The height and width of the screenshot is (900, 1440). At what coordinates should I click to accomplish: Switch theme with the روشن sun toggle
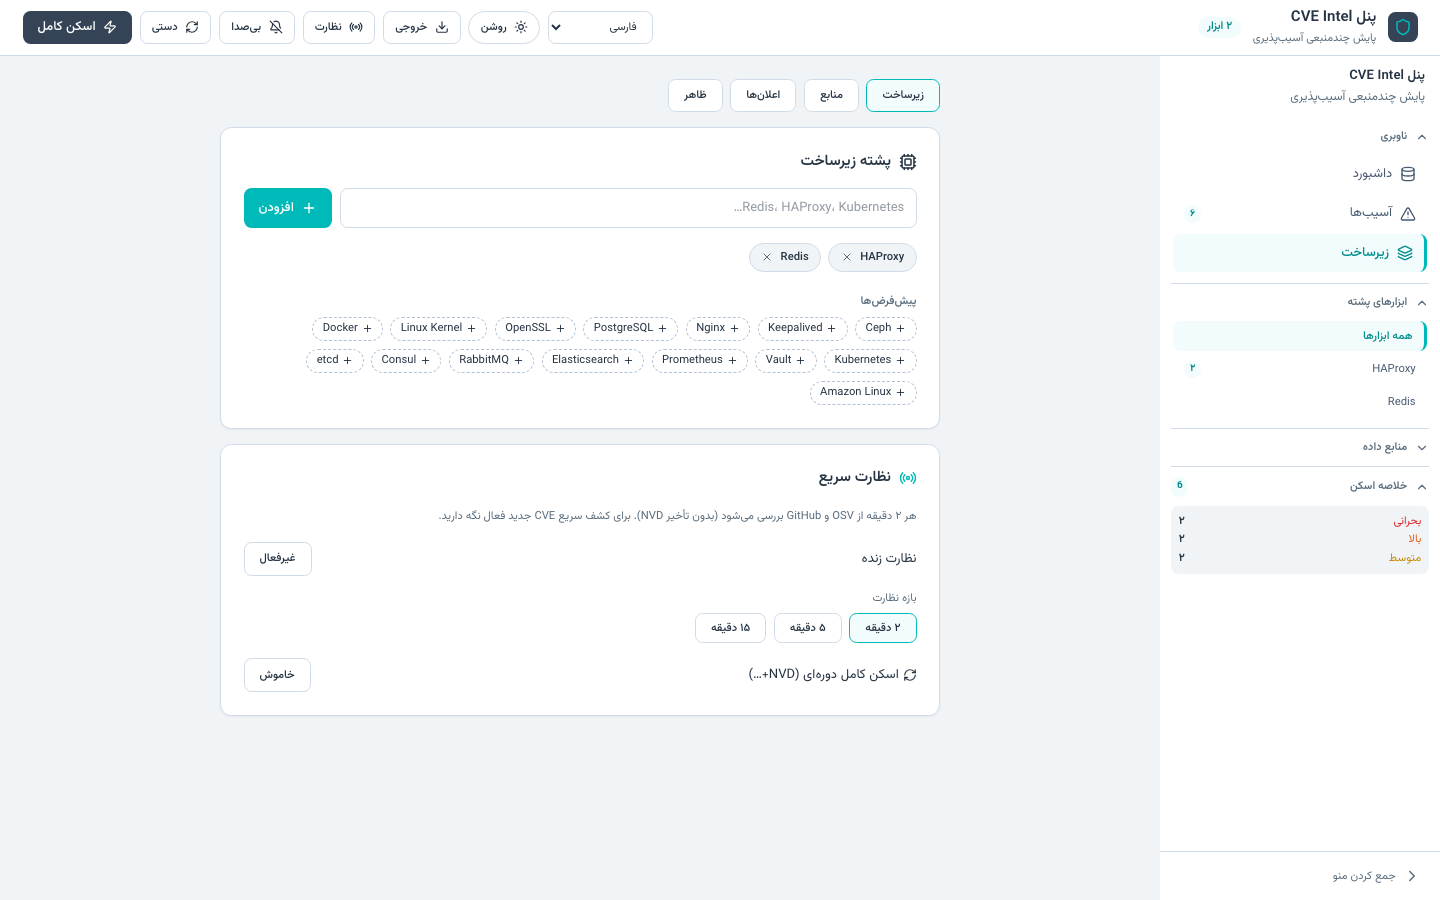pyautogui.click(x=504, y=27)
